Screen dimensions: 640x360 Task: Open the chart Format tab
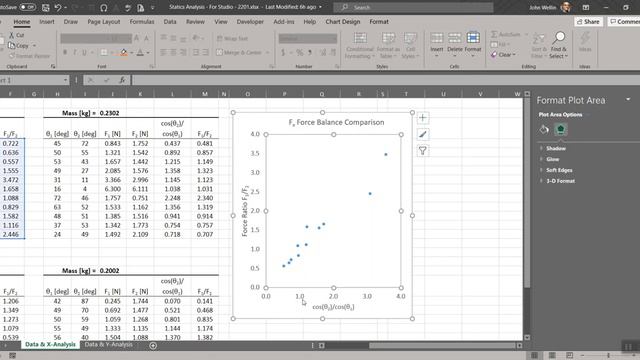[379, 22]
